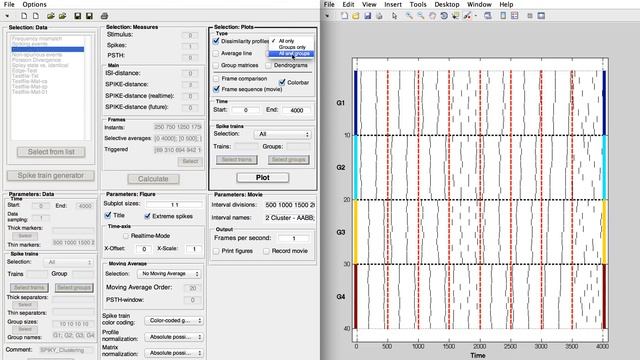Click the Select from list button
The width and height of the screenshot is (640, 360).
[51, 152]
